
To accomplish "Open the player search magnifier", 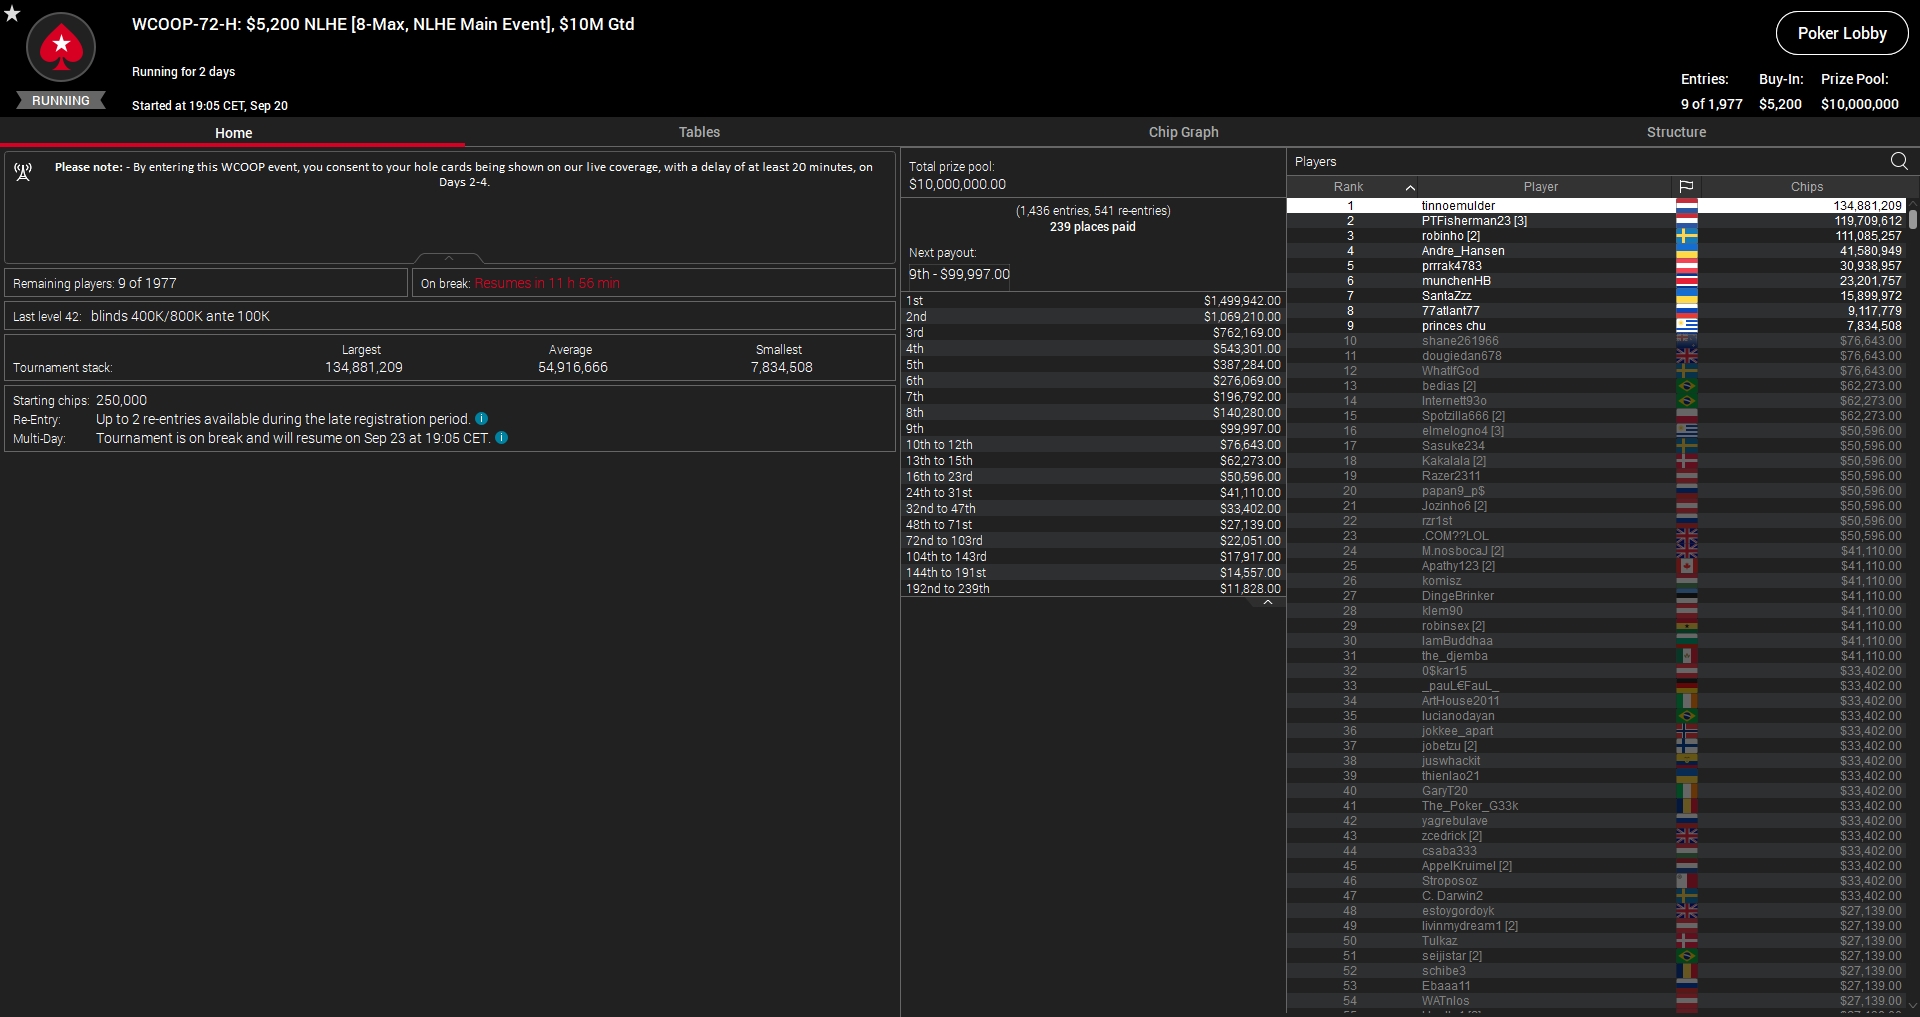I will 1899,161.
